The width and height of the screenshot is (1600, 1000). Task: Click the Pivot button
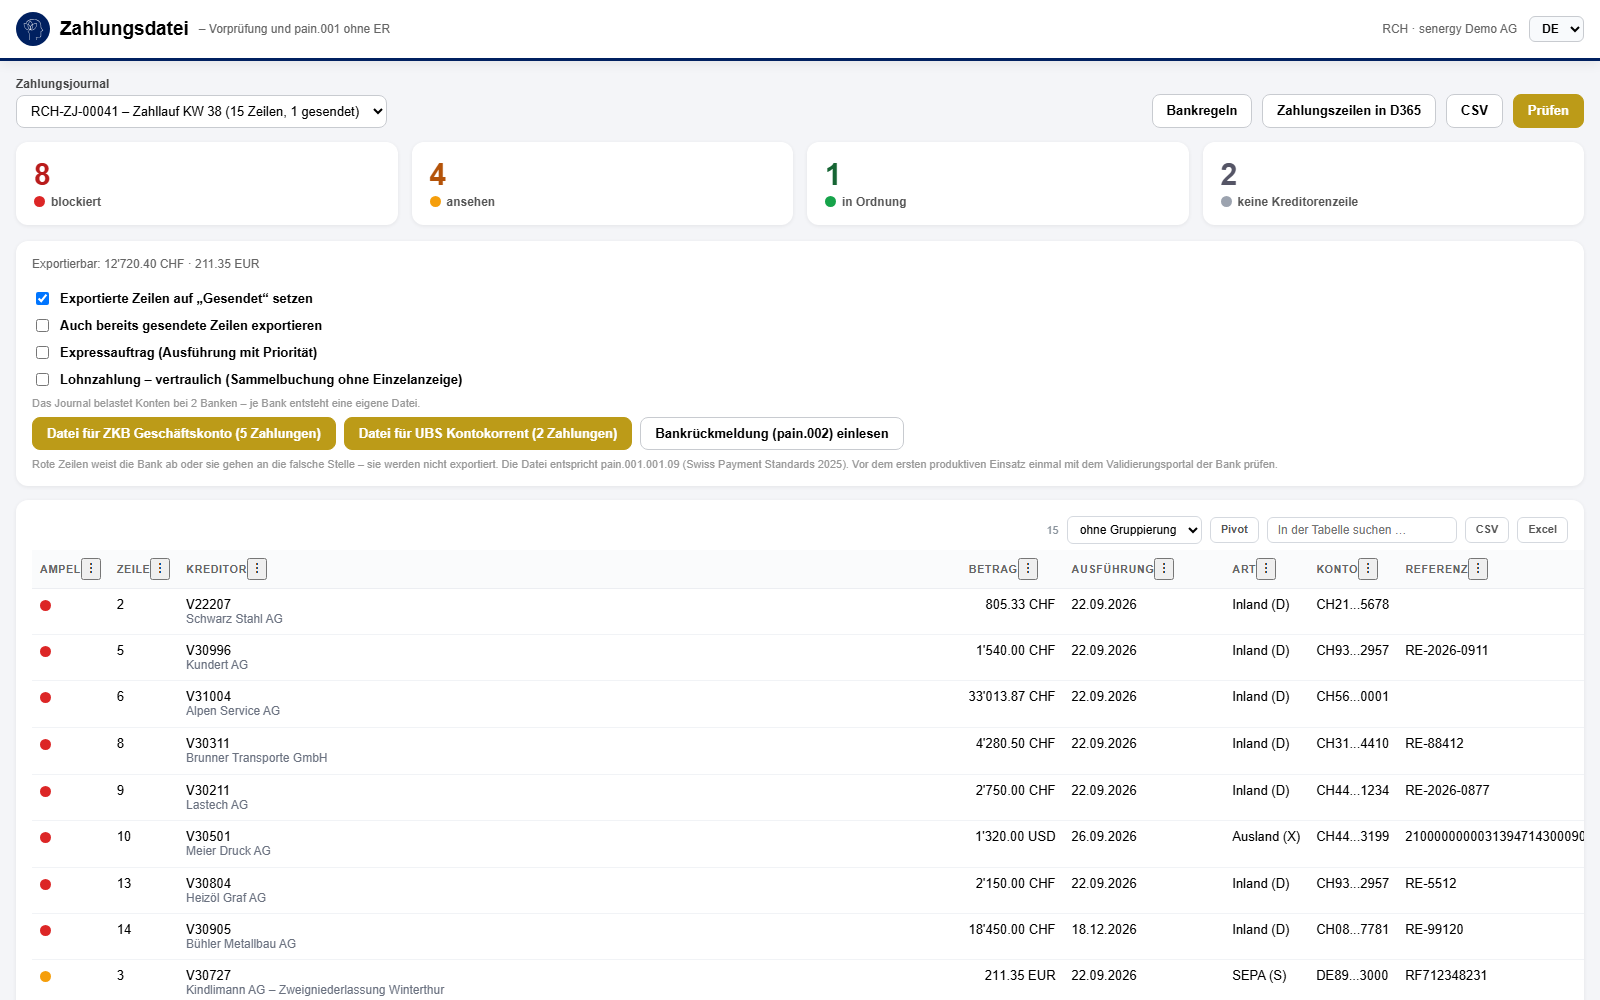coord(1234,530)
